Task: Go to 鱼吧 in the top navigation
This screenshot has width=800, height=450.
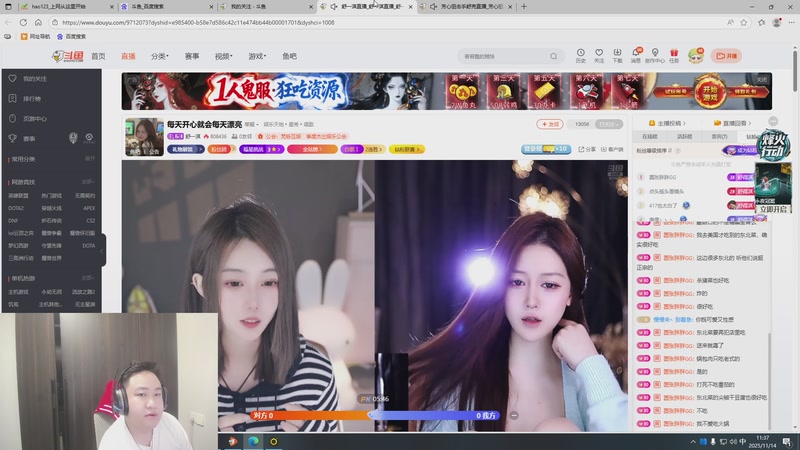Action: 289,56
